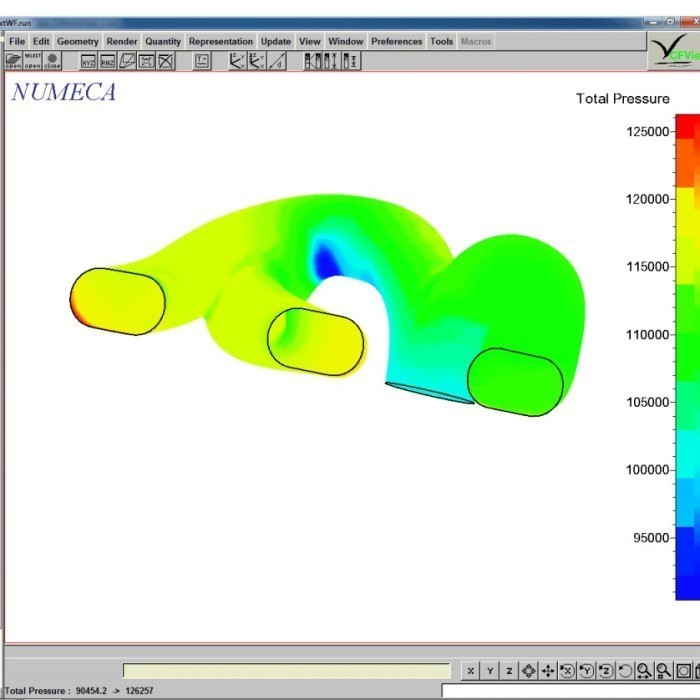Click the first colormap legend icon
The height and width of the screenshot is (700, 700).
coord(312,61)
